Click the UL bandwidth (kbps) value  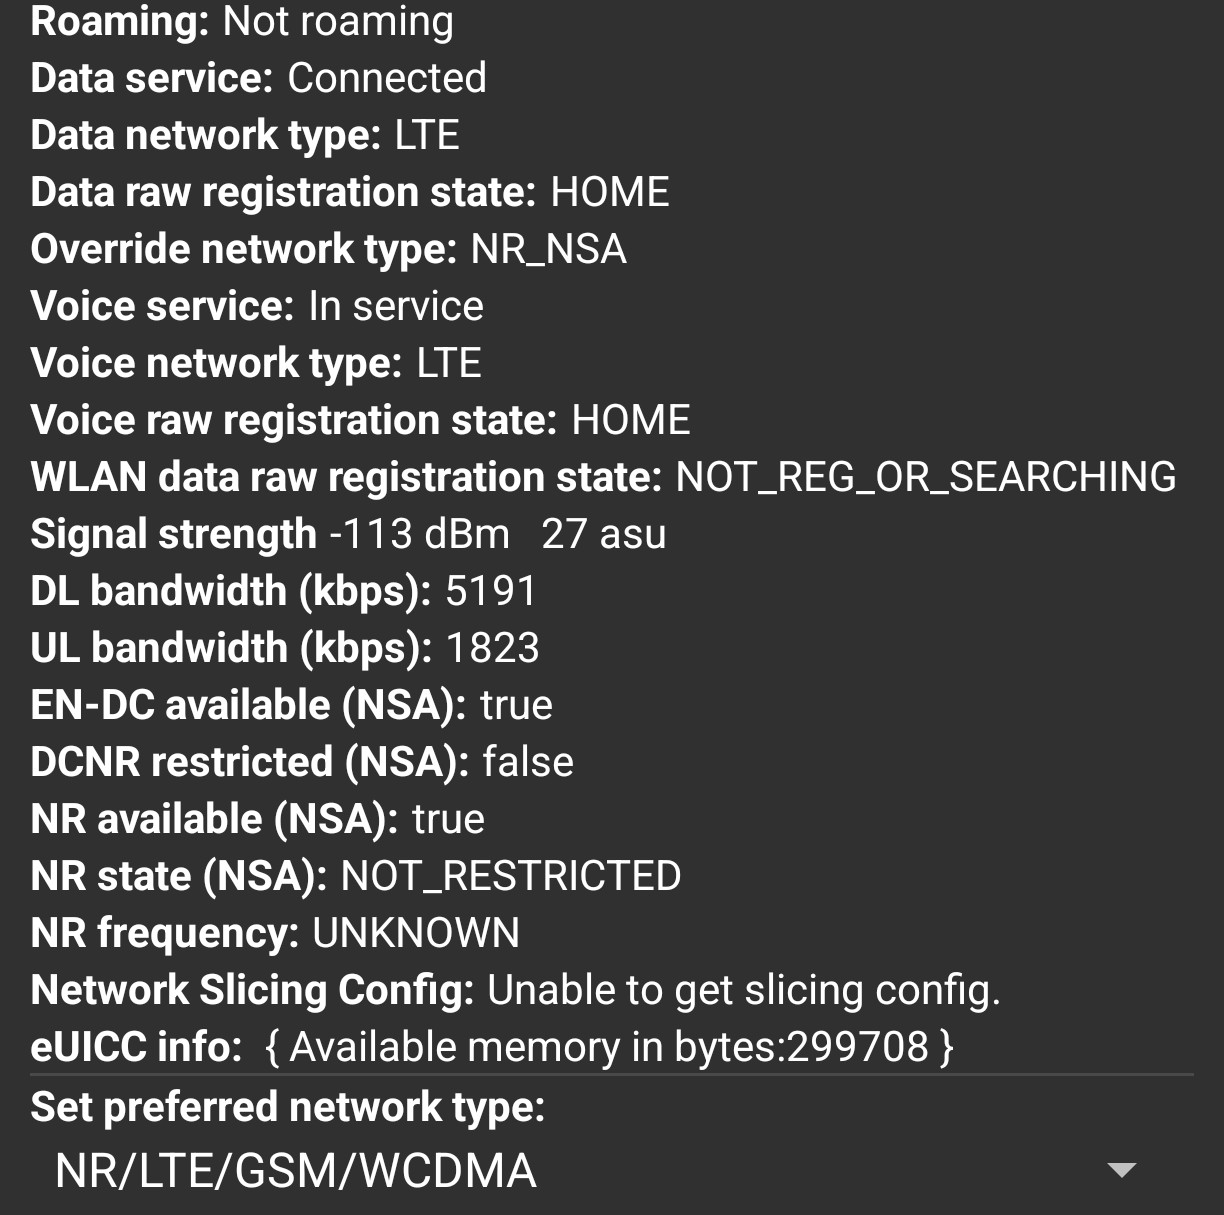(x=492, y=648)
